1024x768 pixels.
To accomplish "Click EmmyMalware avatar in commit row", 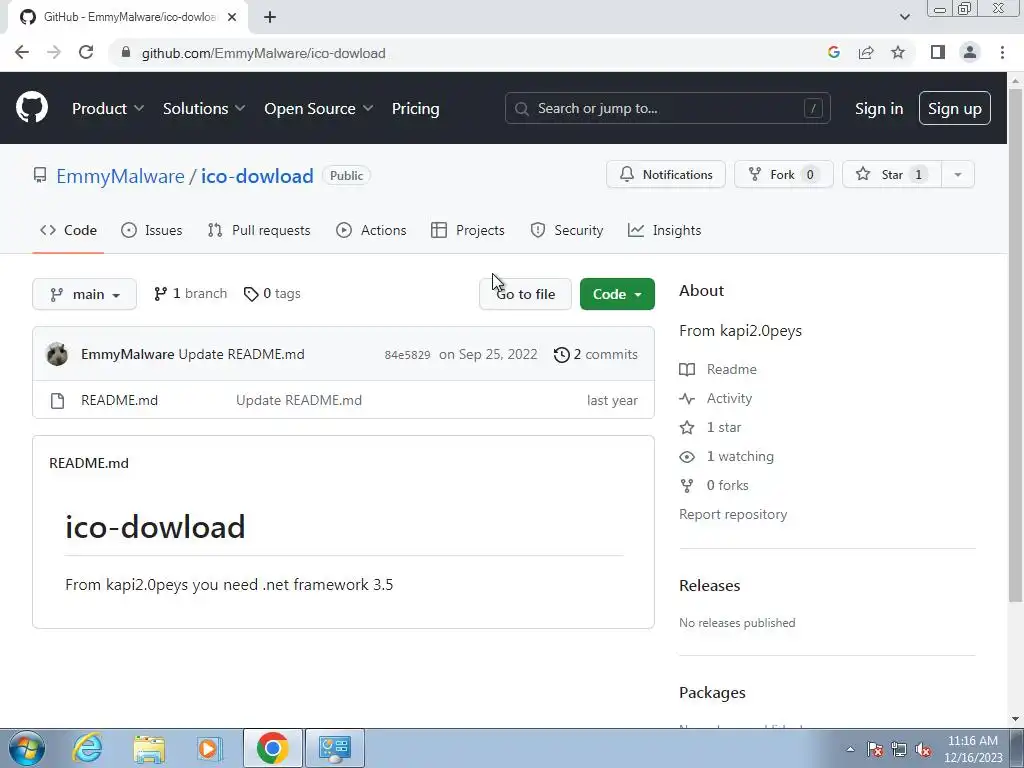I will point(57,354).
